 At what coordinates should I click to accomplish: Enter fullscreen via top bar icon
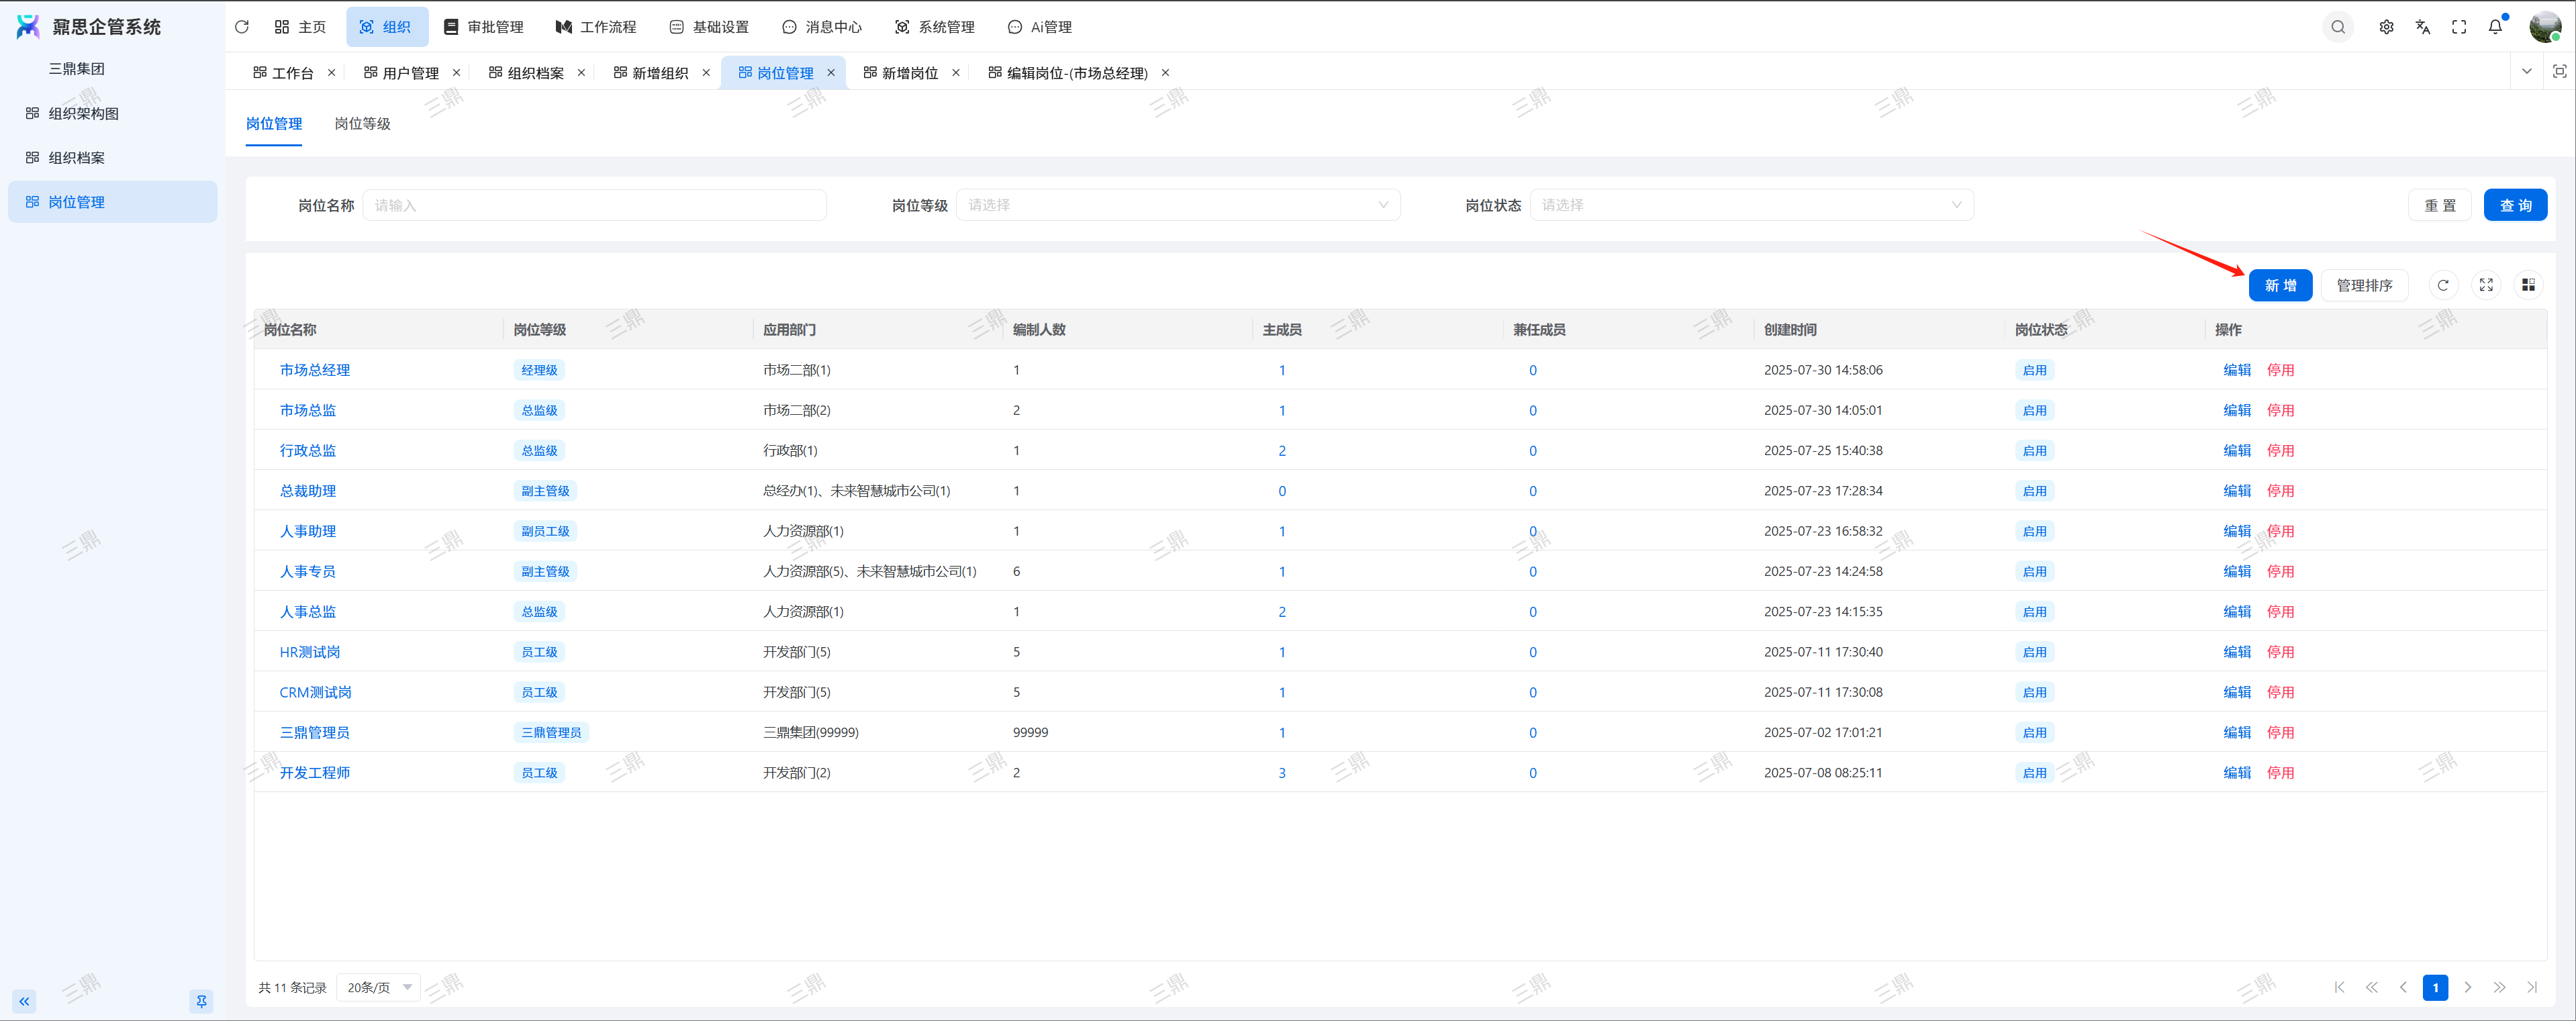[2458, 27]
